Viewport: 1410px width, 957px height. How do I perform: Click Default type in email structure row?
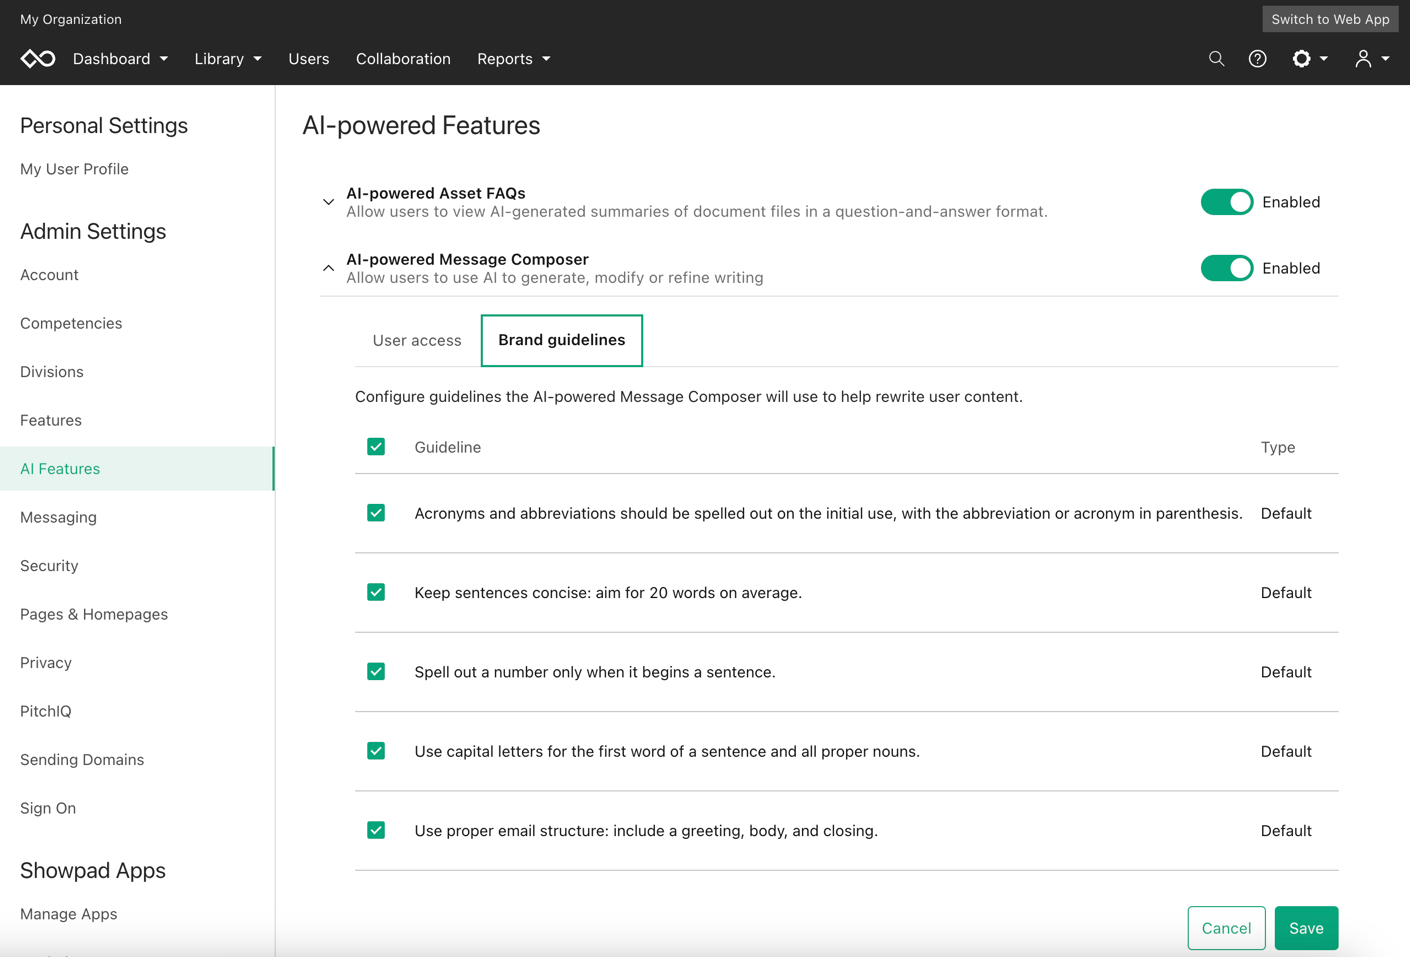point(1286,831)
